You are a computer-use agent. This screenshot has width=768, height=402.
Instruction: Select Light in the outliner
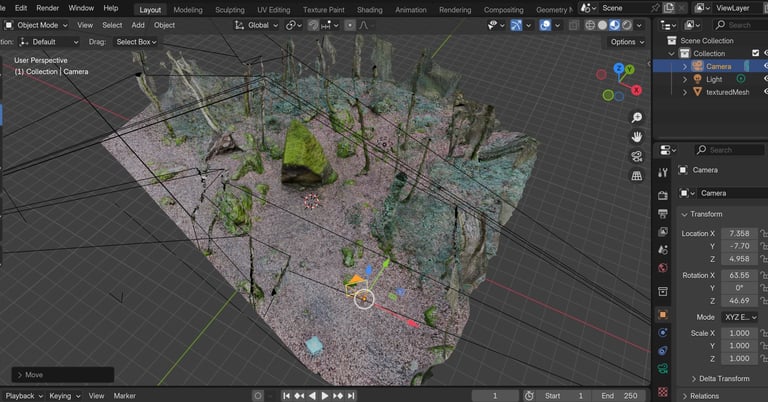click(714, 79)
